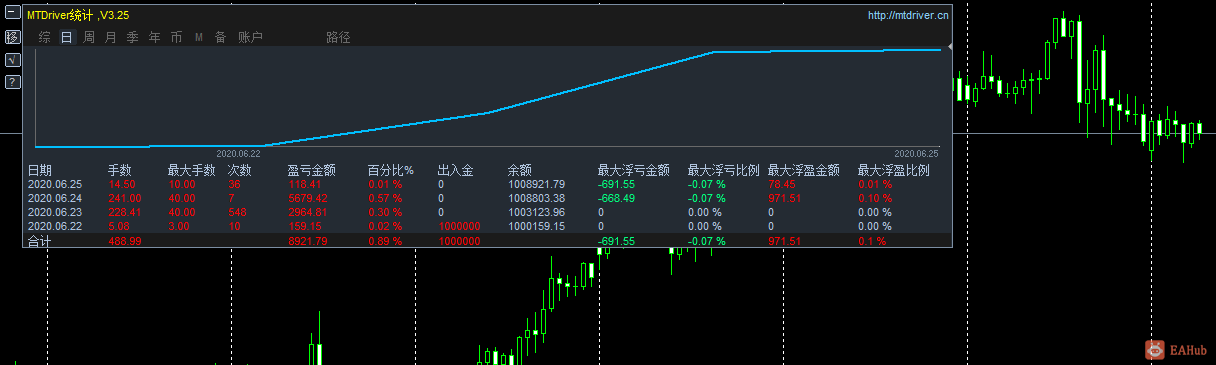Click total lots value 488.99
The height and width of the screenshot is (365, 1216).
pyautogui.click(x=125, y=241)
